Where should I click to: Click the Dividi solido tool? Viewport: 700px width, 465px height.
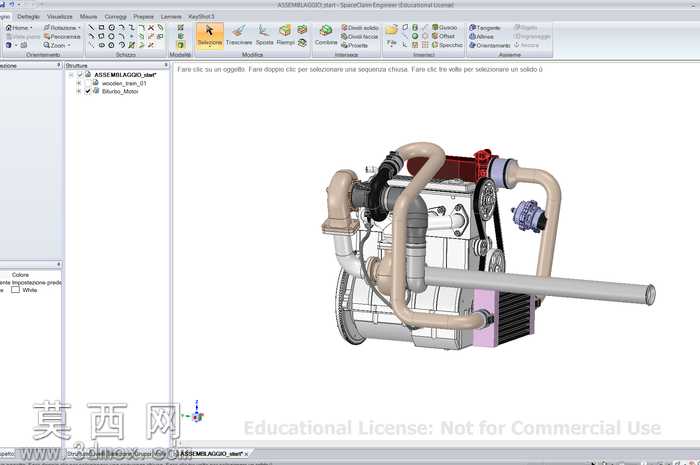coord(360,28)
